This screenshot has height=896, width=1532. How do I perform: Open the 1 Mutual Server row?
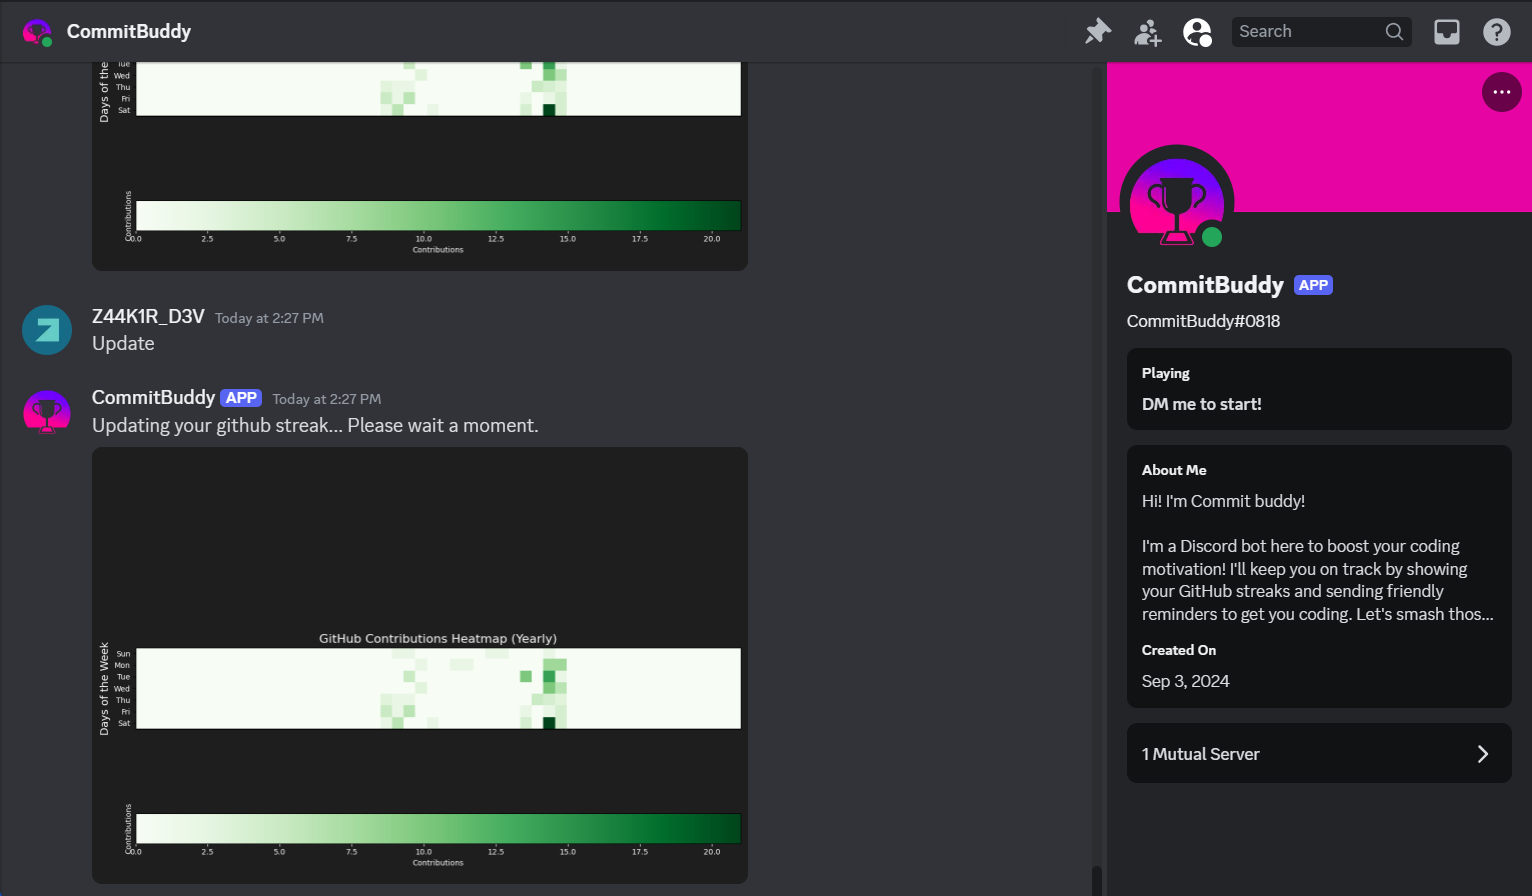click(x=1319, y=753)
